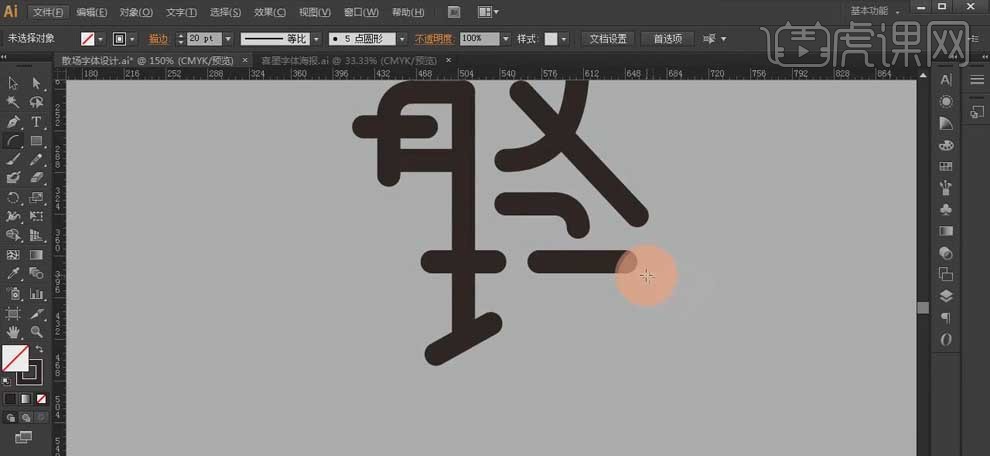Open the 文件(F) menu
Screen dimensions: 990x456
click(48, 12)
